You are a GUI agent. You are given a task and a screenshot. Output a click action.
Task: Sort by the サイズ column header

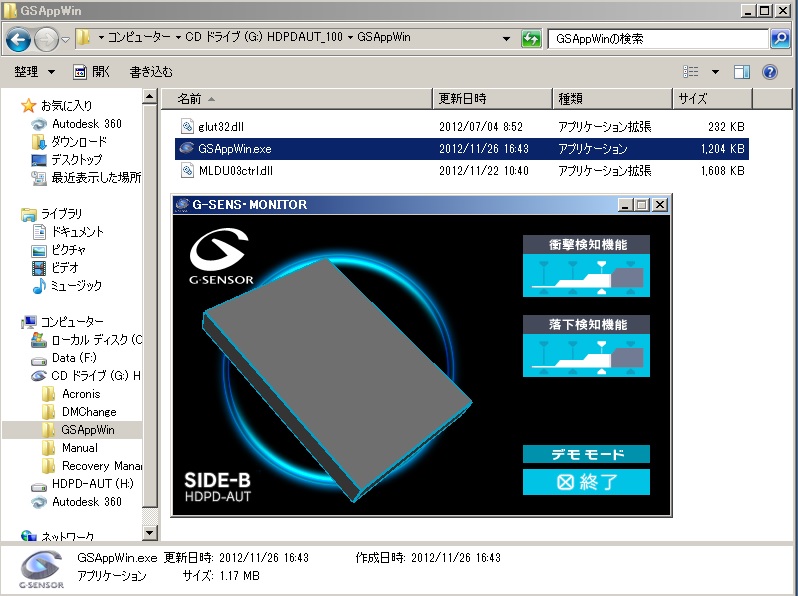tap(712, 98)
